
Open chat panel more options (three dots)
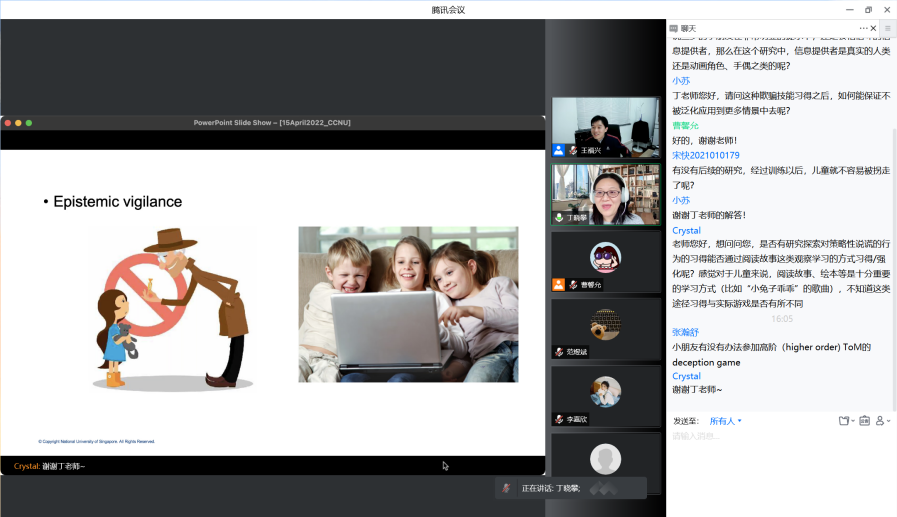(863, 28)
